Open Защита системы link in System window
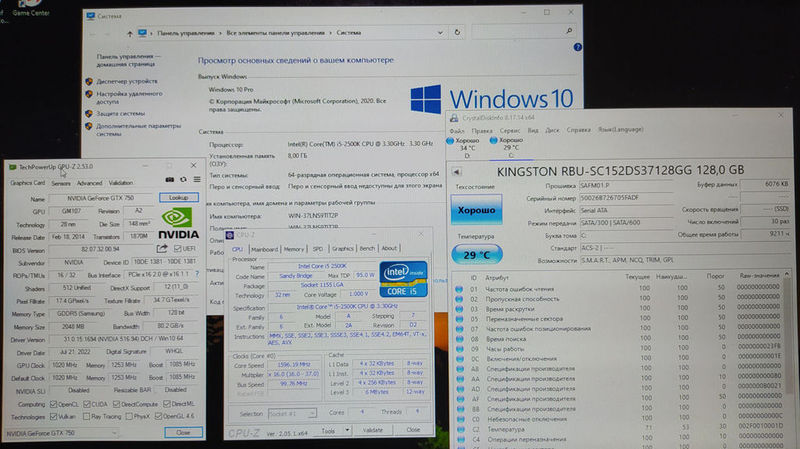800x449 pixels. [120, 113]
